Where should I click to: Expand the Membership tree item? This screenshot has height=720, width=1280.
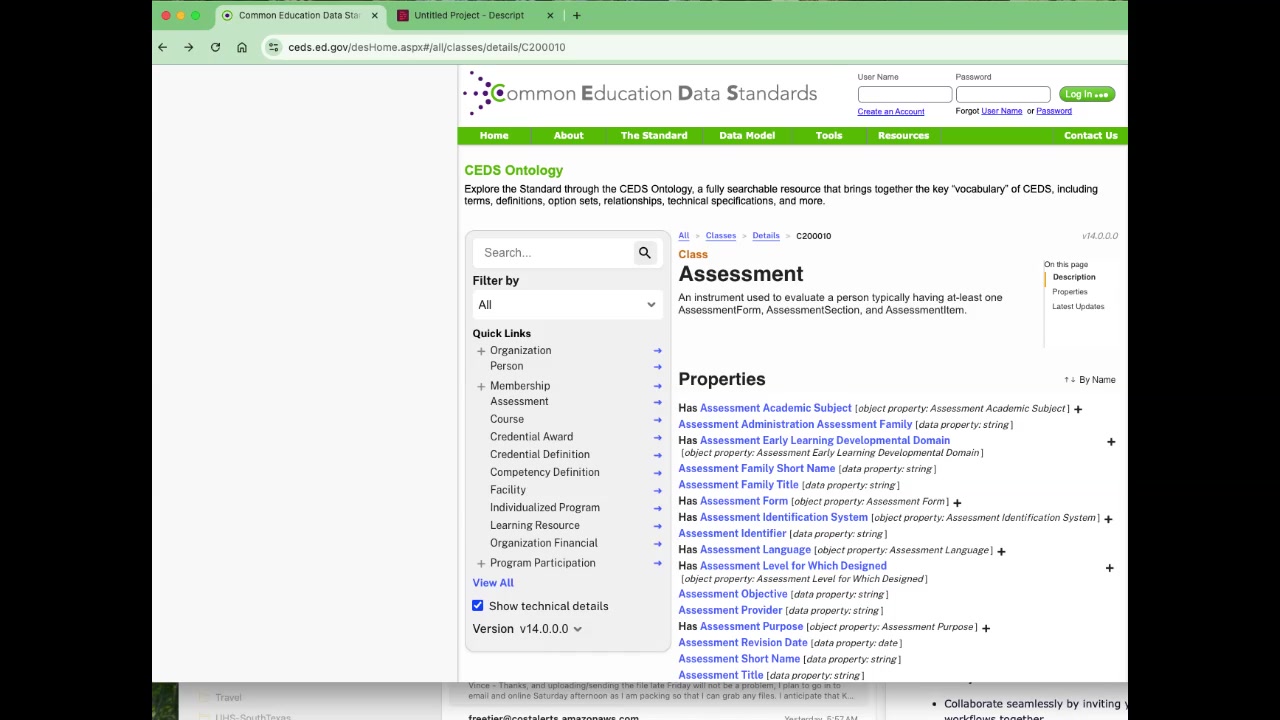(481, 386)
